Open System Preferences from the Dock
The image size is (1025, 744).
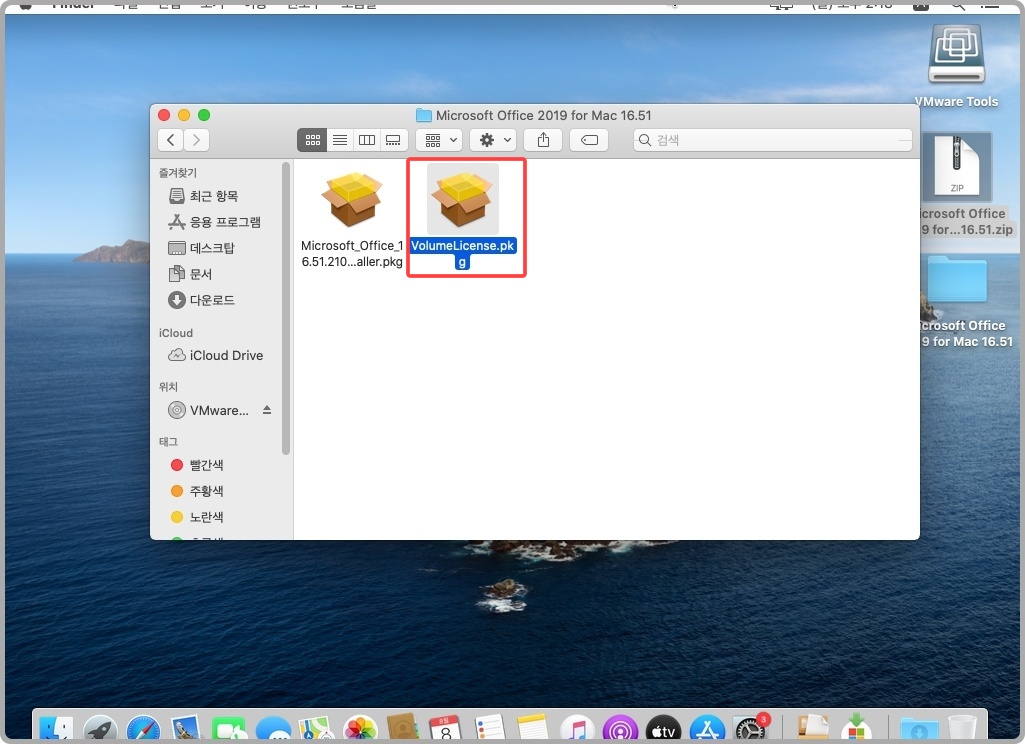750,729
